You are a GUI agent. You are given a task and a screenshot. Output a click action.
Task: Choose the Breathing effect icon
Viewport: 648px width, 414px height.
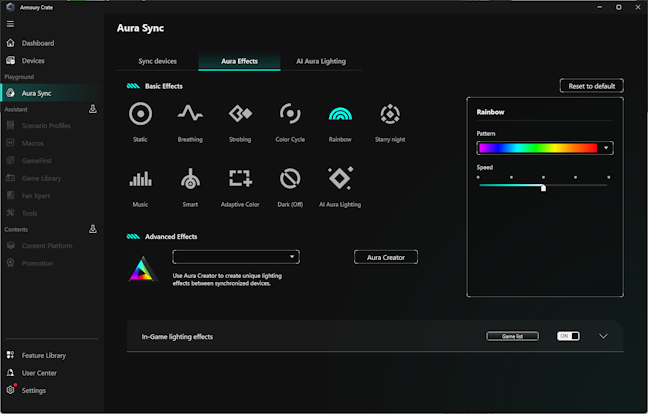(x=190, y=113)
